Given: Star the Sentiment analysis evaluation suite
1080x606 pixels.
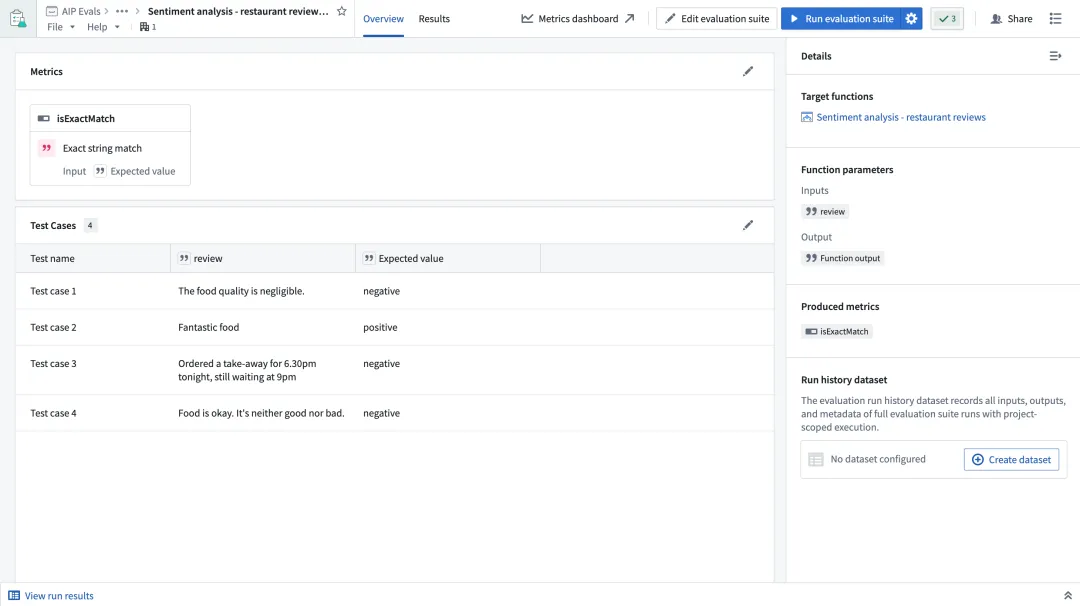Looking at the screenshot, I should pyautogui.click(x=342, y=11).
